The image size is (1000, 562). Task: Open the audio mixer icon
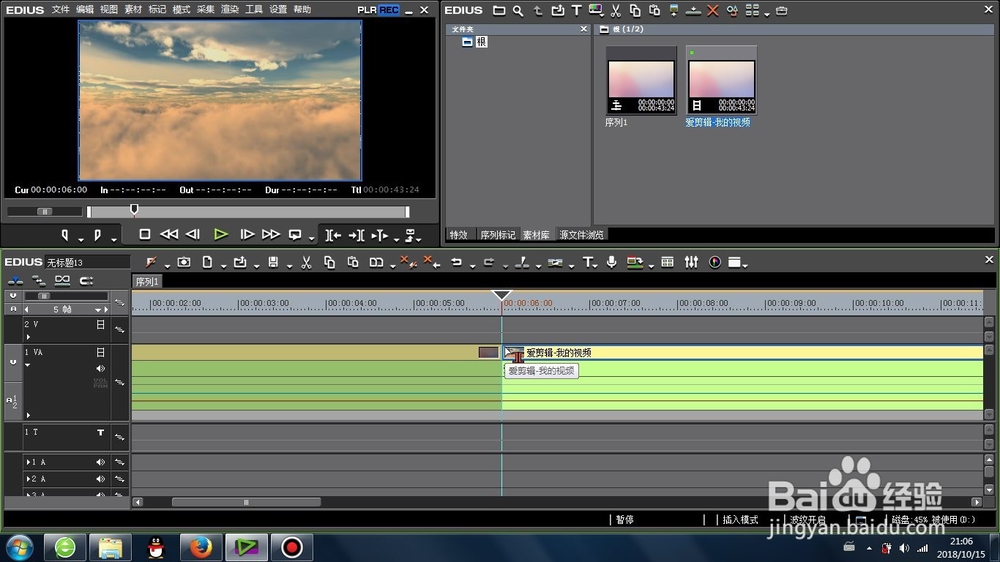(x=691, y=262)
